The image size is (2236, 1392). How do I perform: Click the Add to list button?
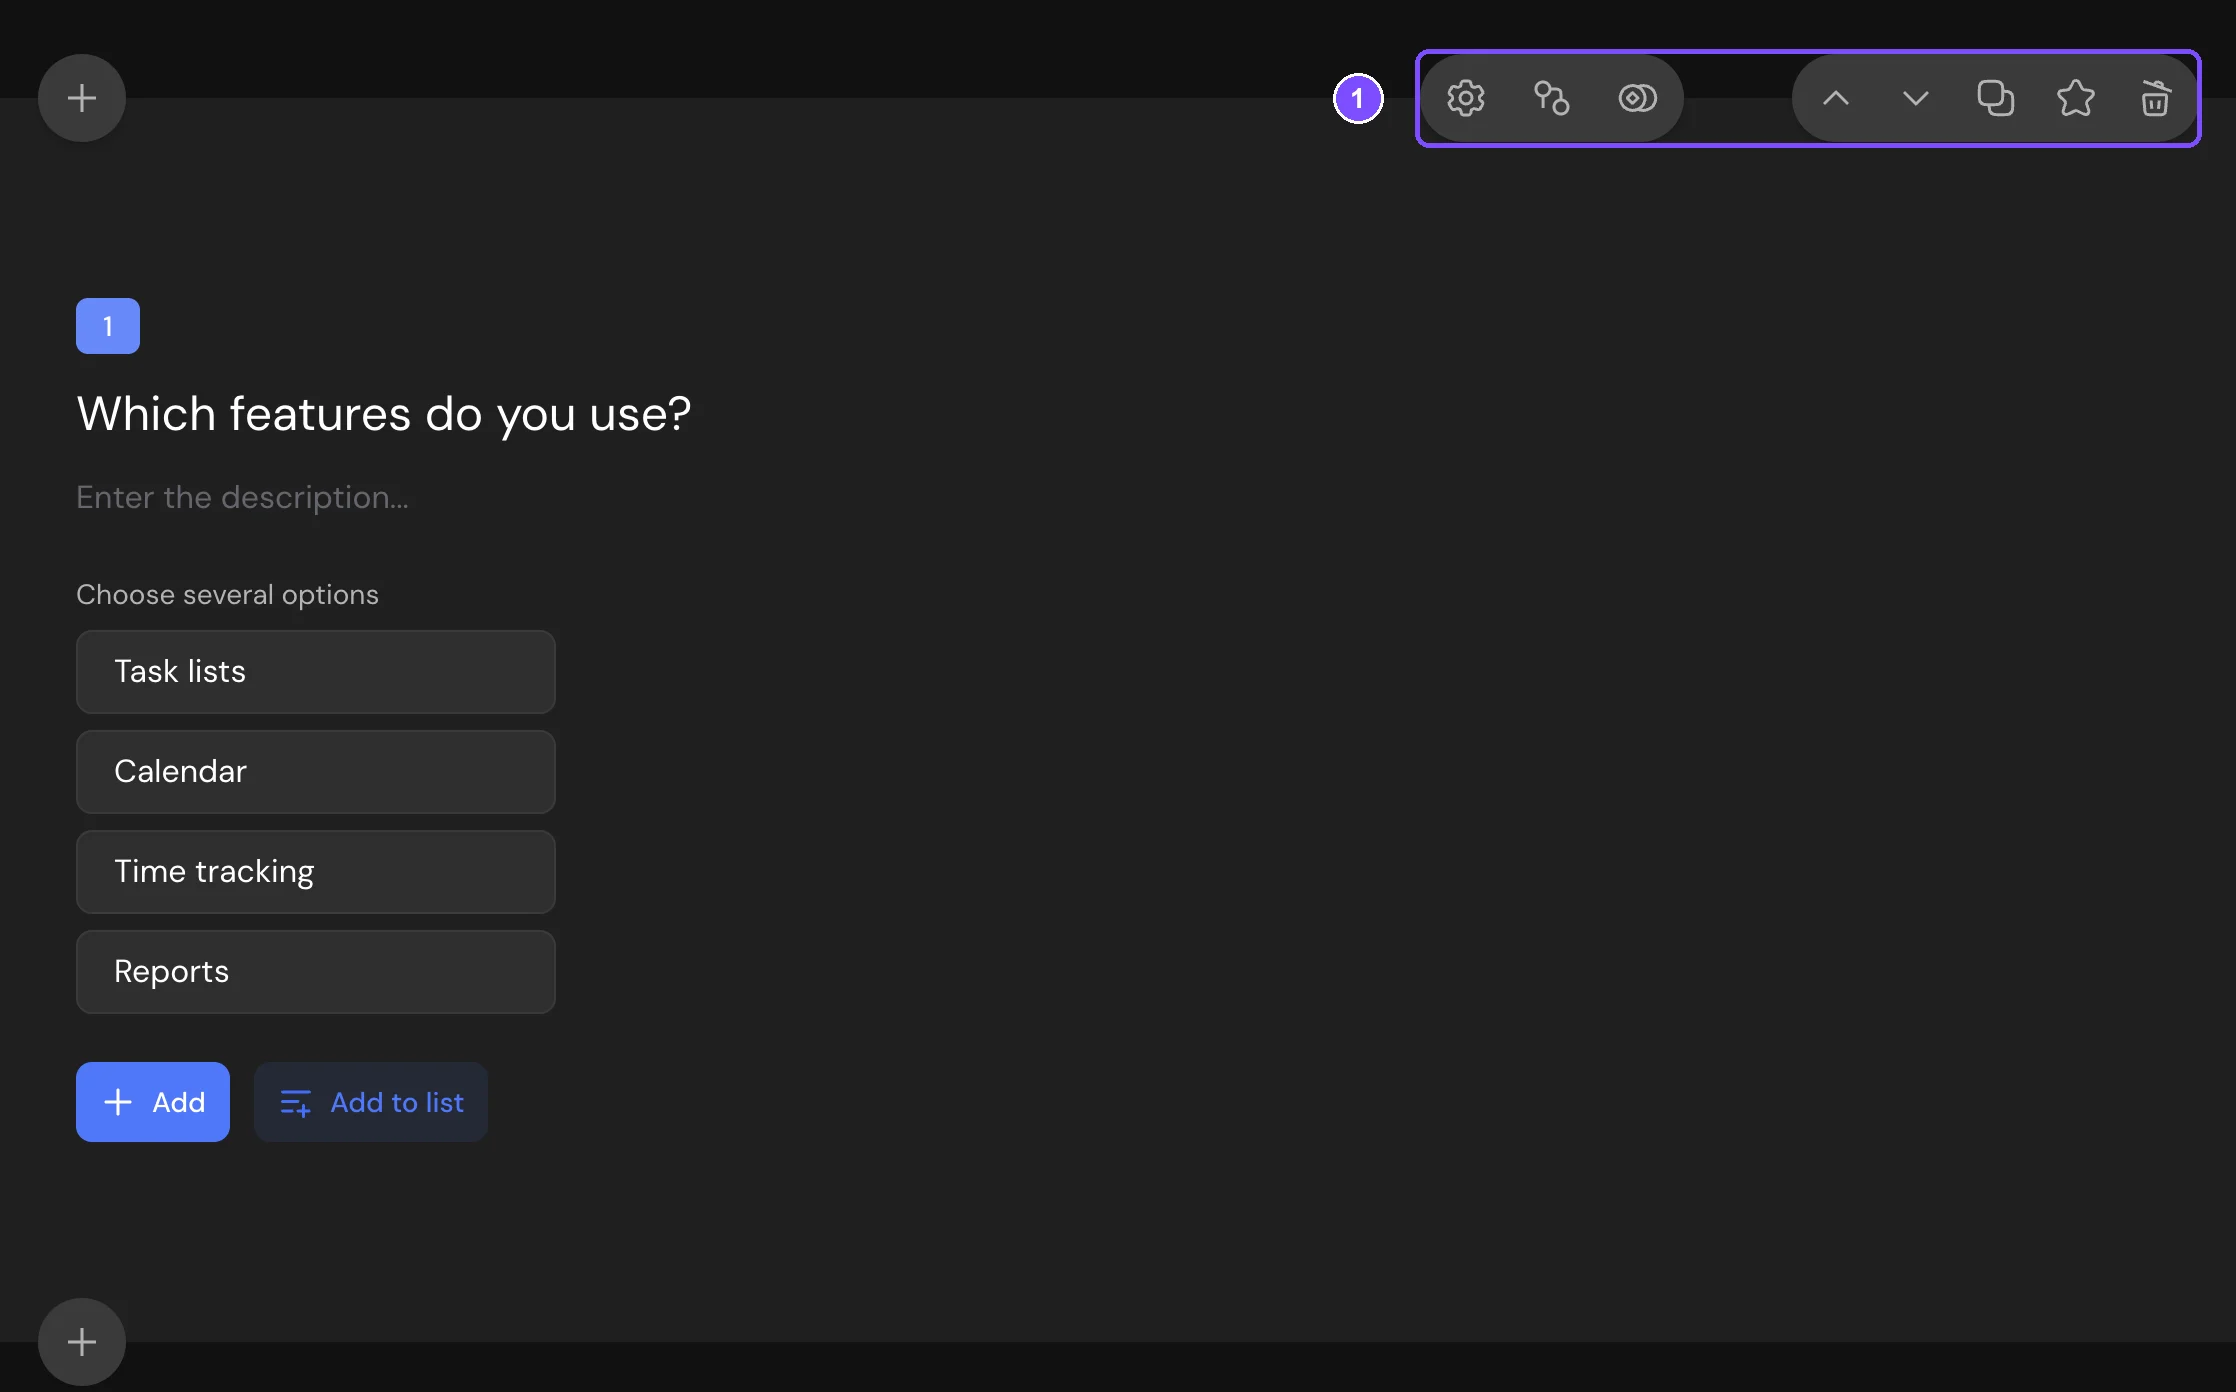click(371, 1102)
